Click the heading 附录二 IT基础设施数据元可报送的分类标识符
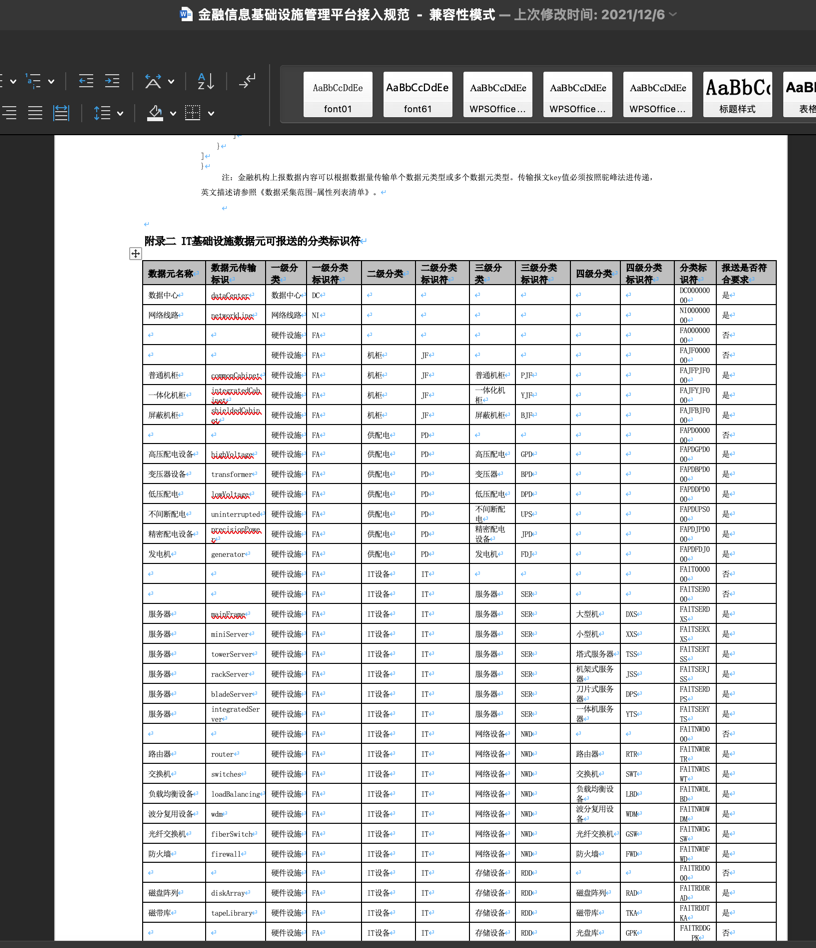This screenshot has height=948, width=816. point(253,241)
